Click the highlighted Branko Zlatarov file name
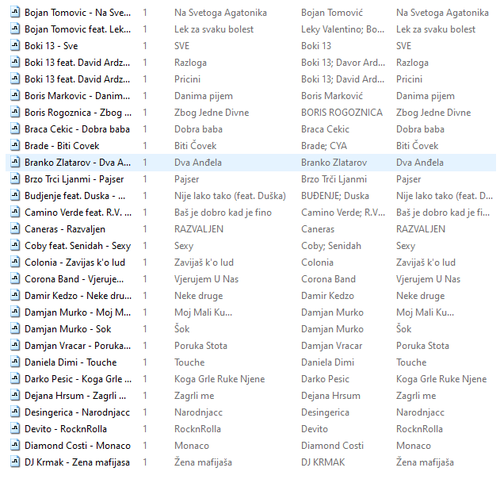This screenshot has height=483, width=500. click(x=78, y=162)
